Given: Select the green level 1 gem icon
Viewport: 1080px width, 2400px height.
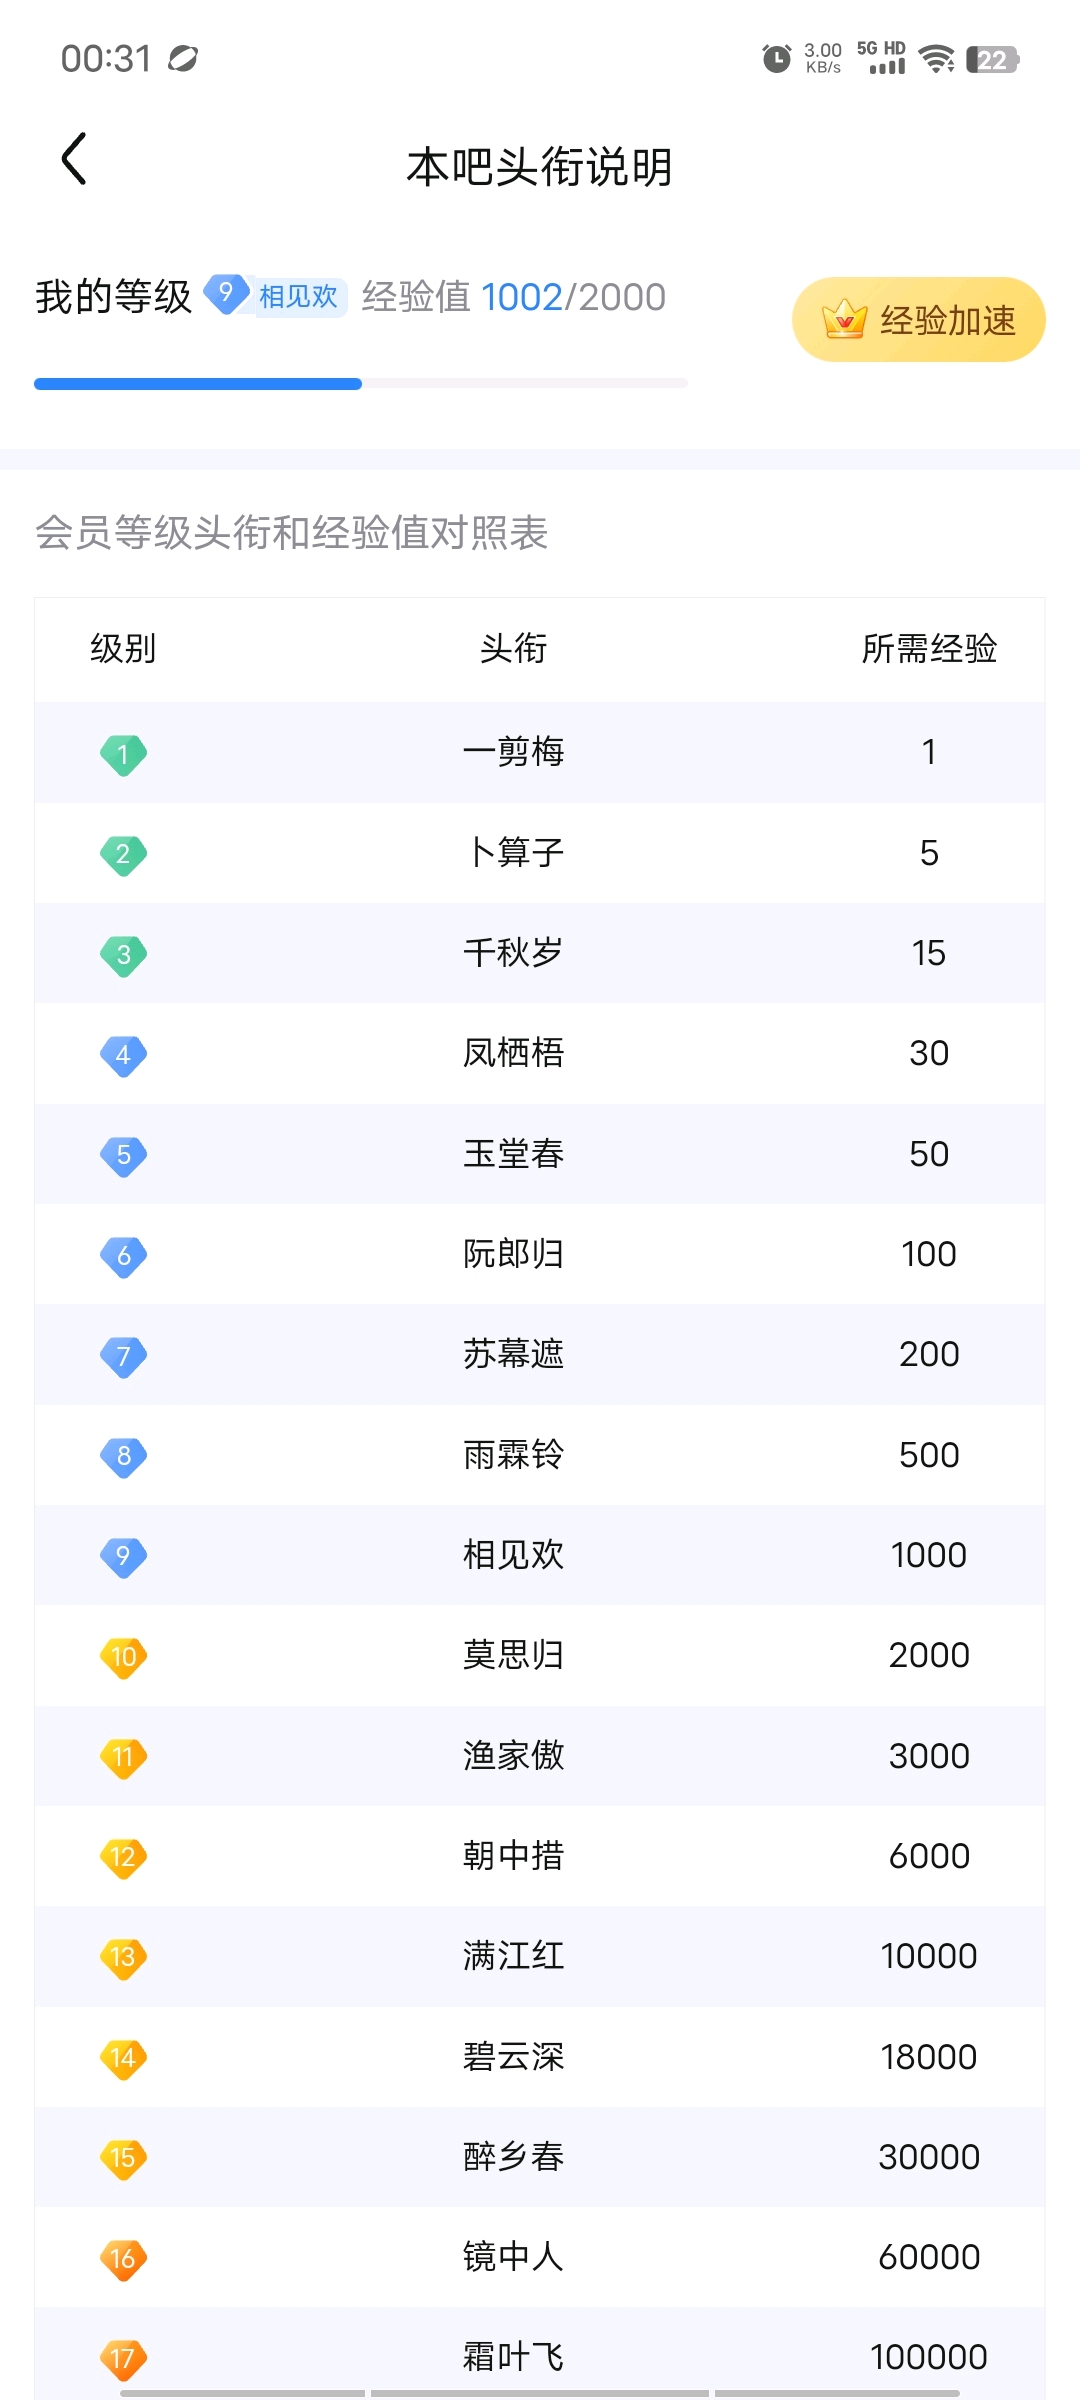Looking at the screenshot, I should point(123,754).
